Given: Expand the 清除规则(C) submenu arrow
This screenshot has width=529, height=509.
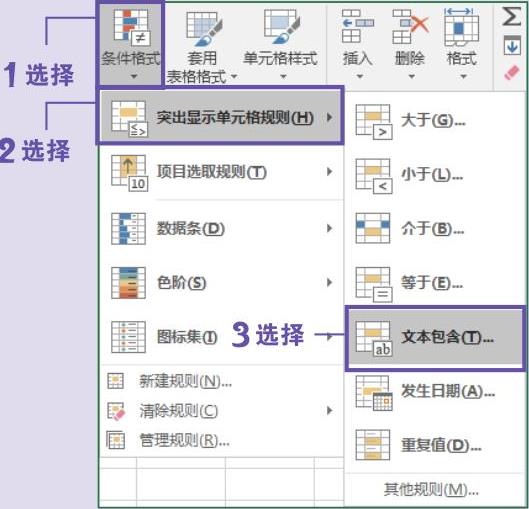Looking at the screenshot, I should 330,411.
